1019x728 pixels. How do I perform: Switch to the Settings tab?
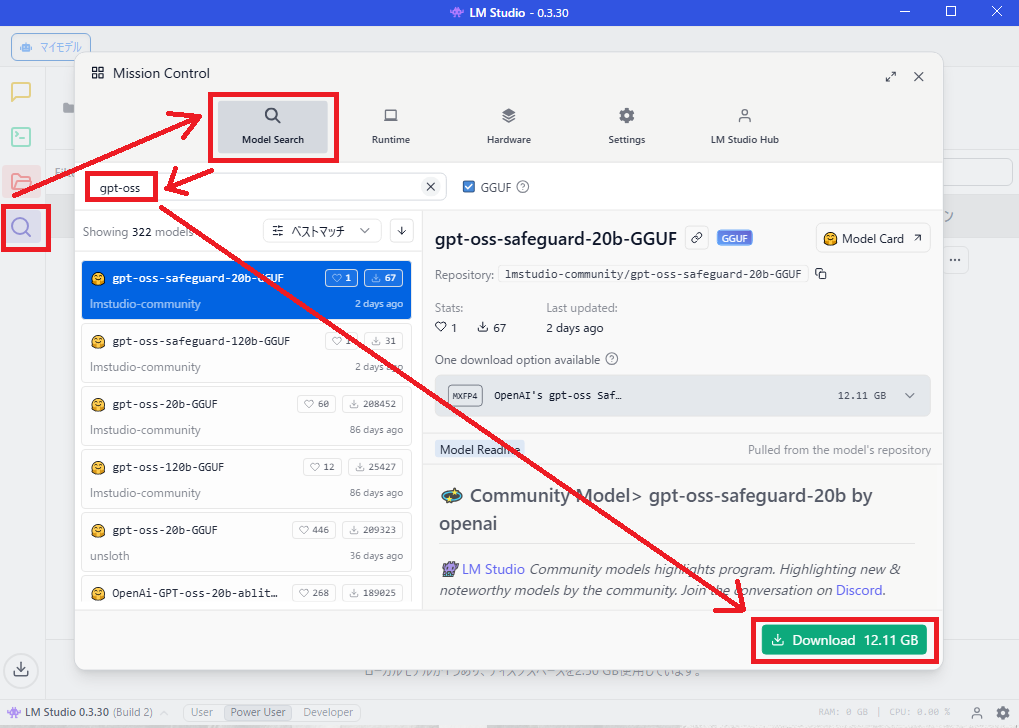click(626, 127)
